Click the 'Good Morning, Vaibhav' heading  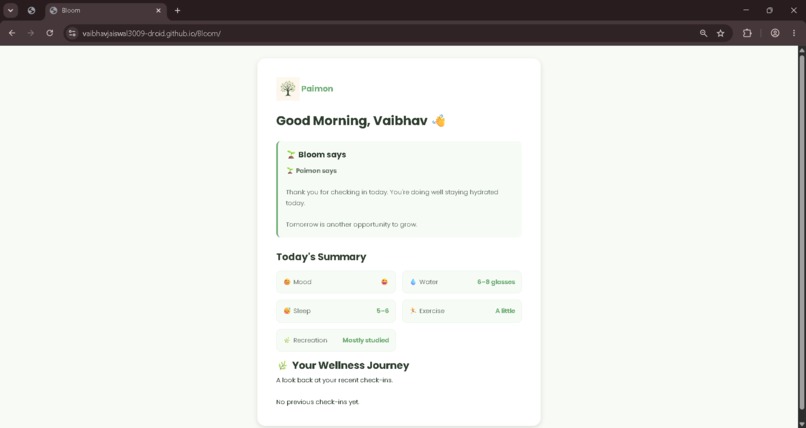pyautogui.click(x=352, y=121)
